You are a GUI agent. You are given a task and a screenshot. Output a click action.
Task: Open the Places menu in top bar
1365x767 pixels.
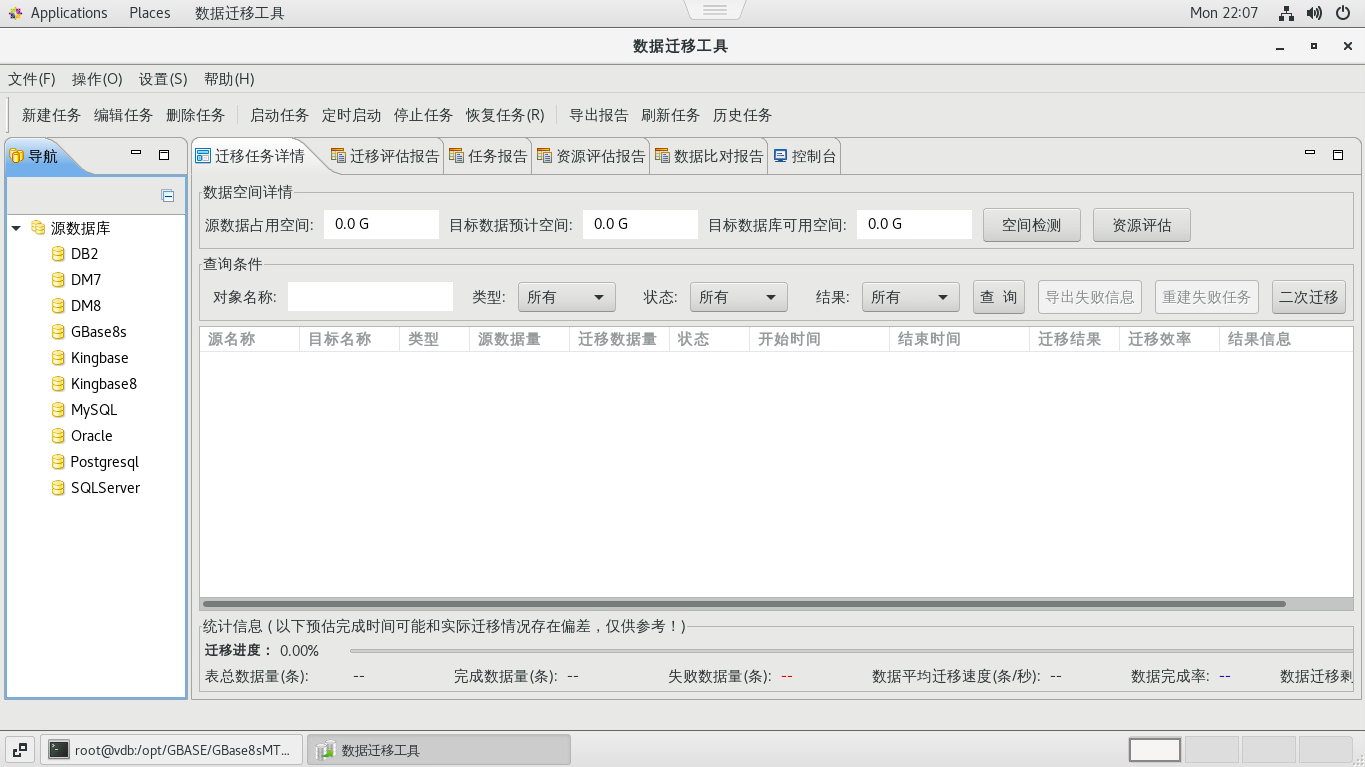coord(150,13)
